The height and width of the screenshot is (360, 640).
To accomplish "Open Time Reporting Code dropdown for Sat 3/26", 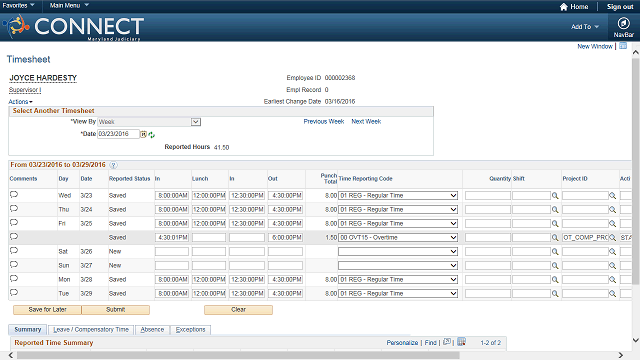I will pos(398,251).
